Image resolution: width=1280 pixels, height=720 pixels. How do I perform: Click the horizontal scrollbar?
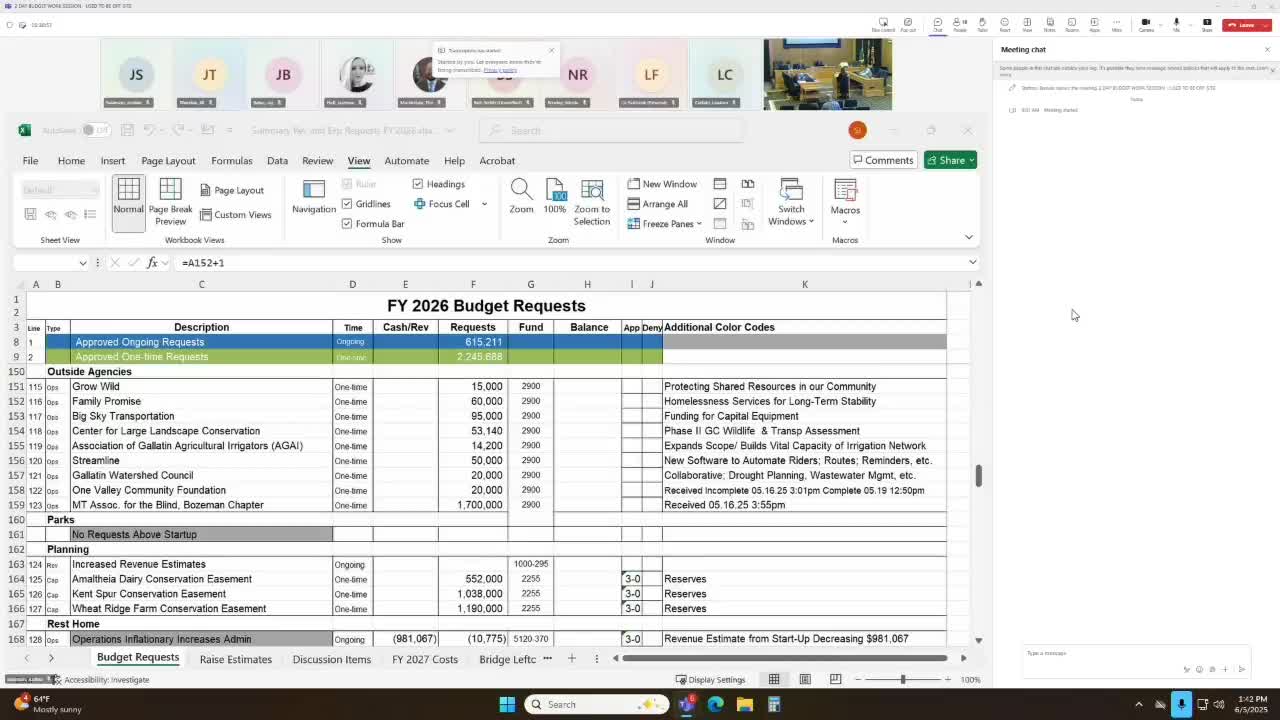784,658
